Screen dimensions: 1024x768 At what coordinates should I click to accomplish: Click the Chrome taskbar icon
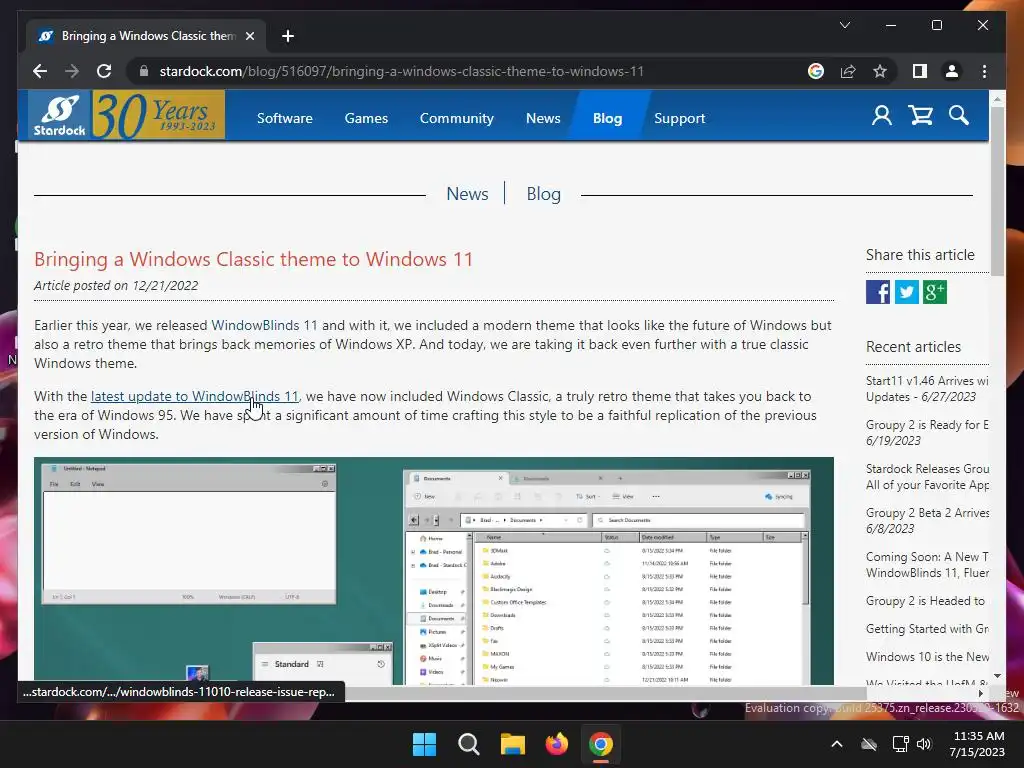pos(600,744)
